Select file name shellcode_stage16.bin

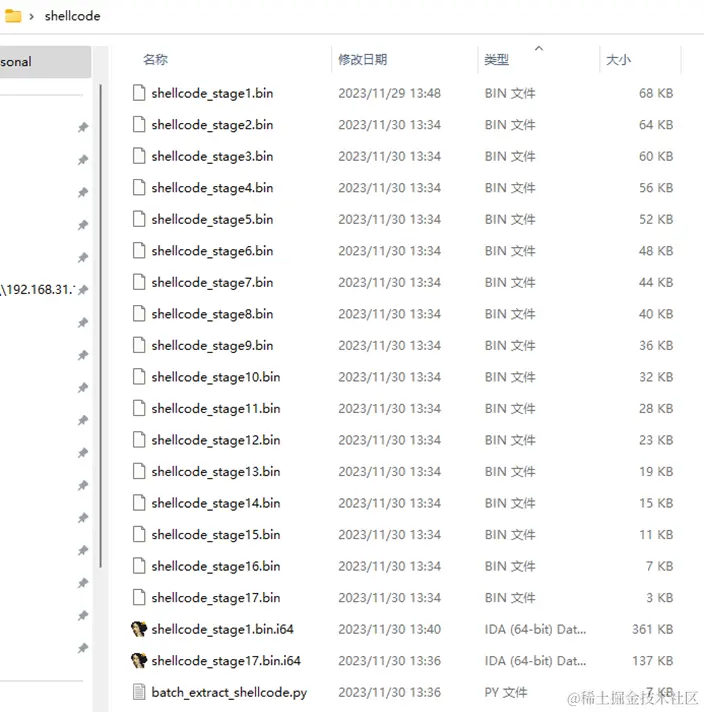(216, 567)
